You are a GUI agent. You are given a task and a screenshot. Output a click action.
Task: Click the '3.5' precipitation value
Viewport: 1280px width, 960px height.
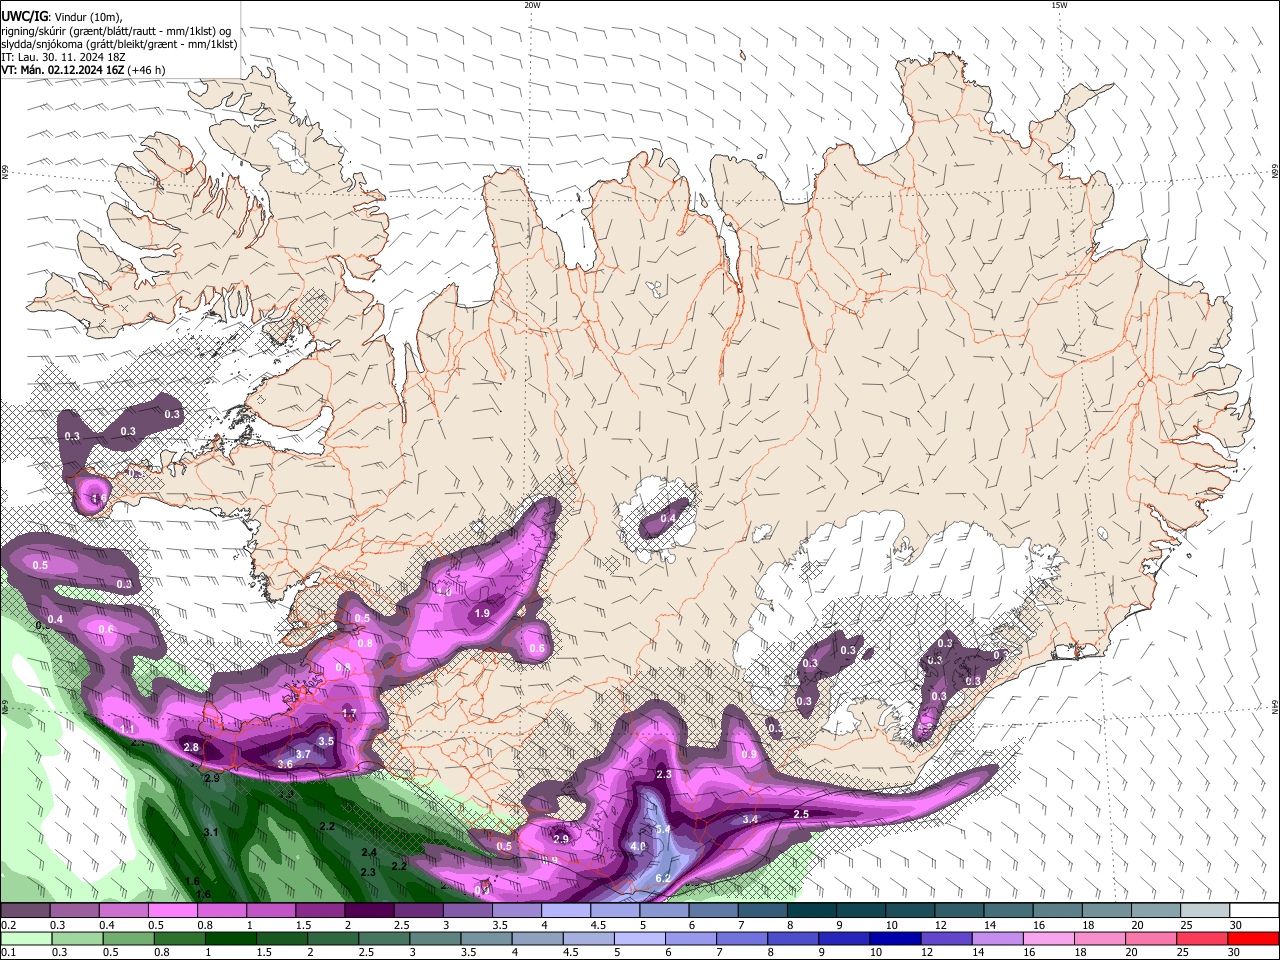(x=325, y=741)
